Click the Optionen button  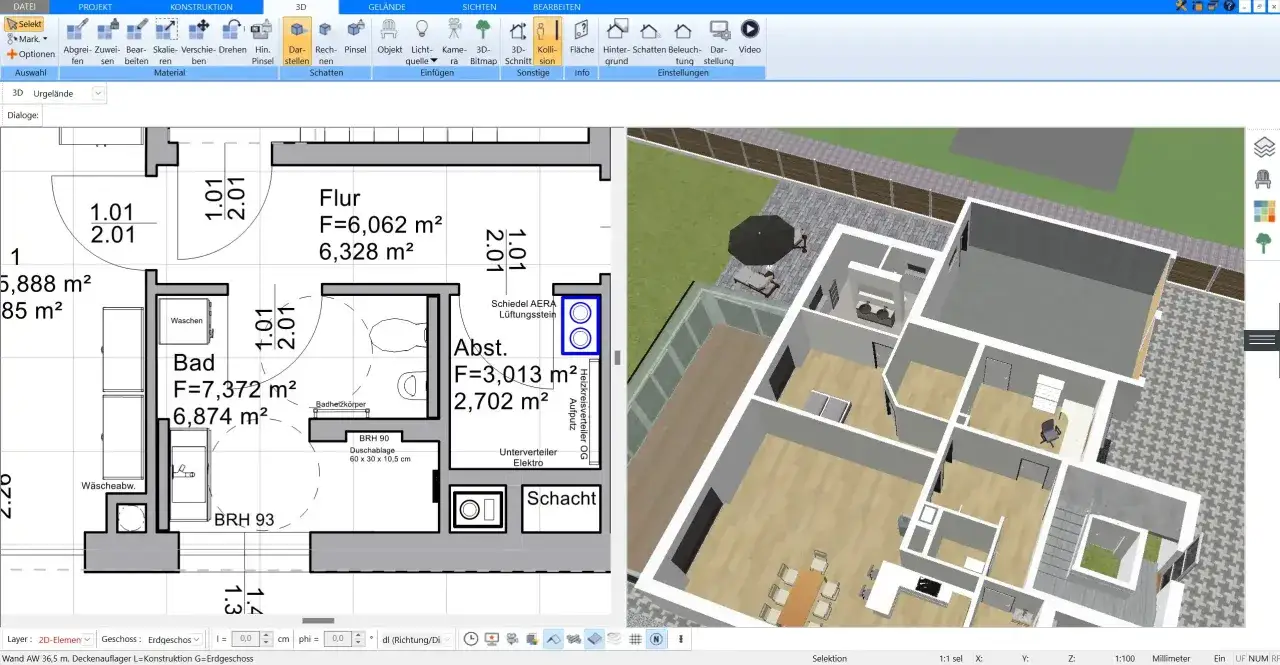point(31,54)
